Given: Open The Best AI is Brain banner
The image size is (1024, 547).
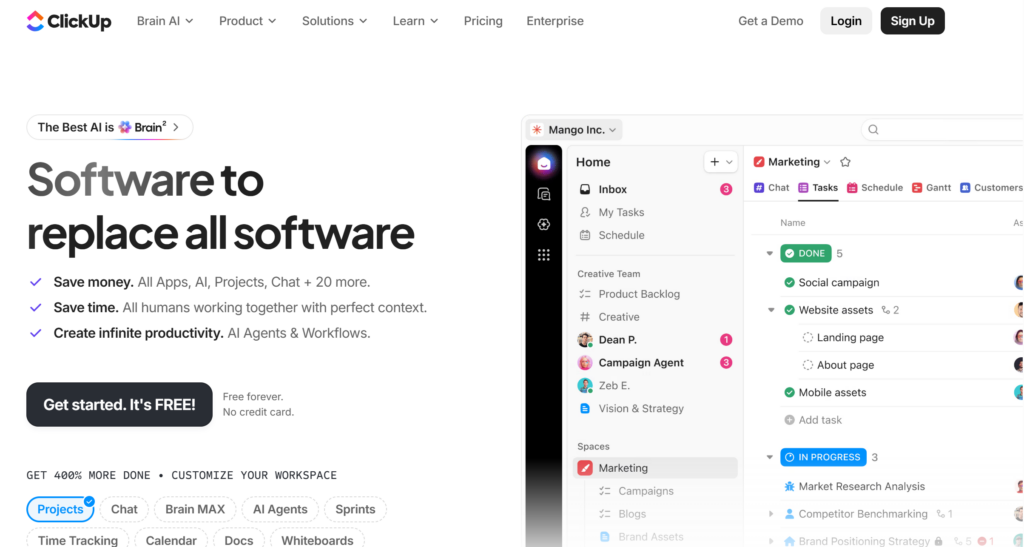Looking at the screenshot, I should point(110,127).
